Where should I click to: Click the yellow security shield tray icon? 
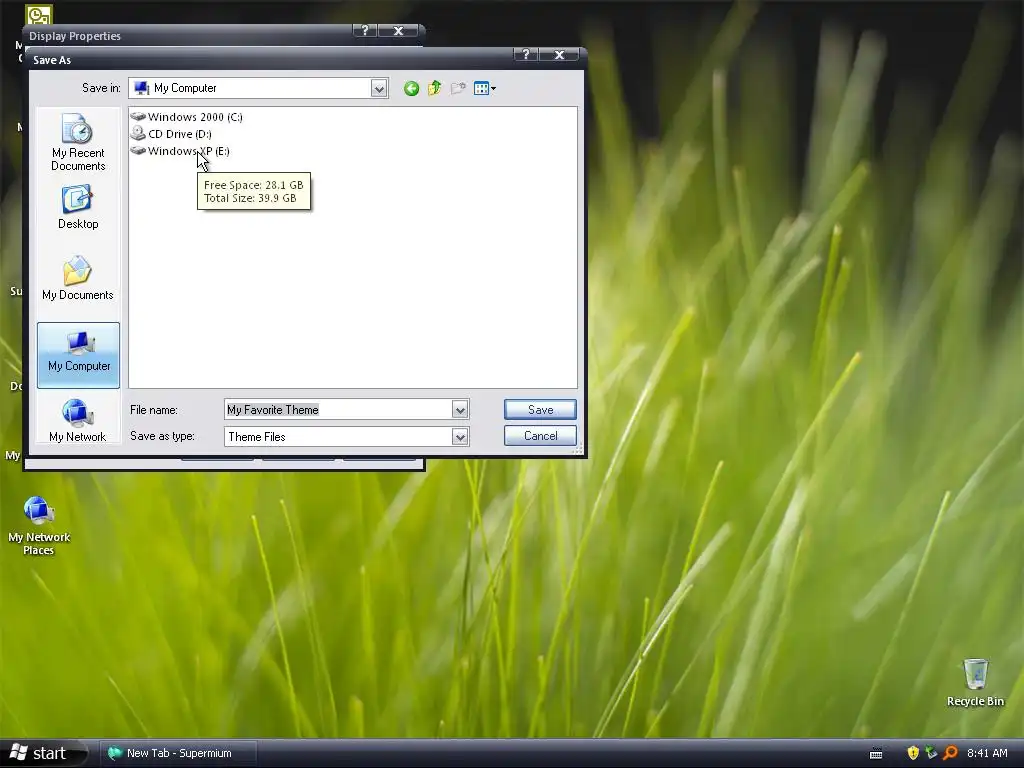(913, 753)
